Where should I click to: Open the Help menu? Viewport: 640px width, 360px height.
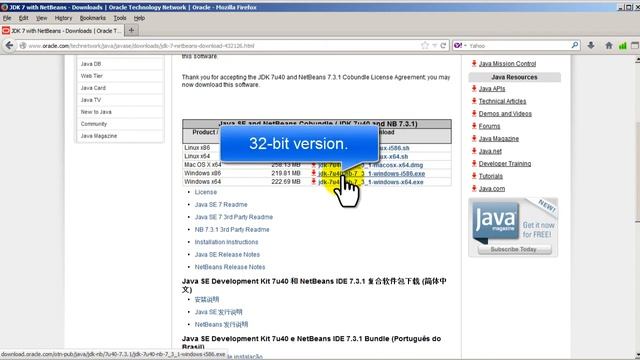tap(139, 18)
